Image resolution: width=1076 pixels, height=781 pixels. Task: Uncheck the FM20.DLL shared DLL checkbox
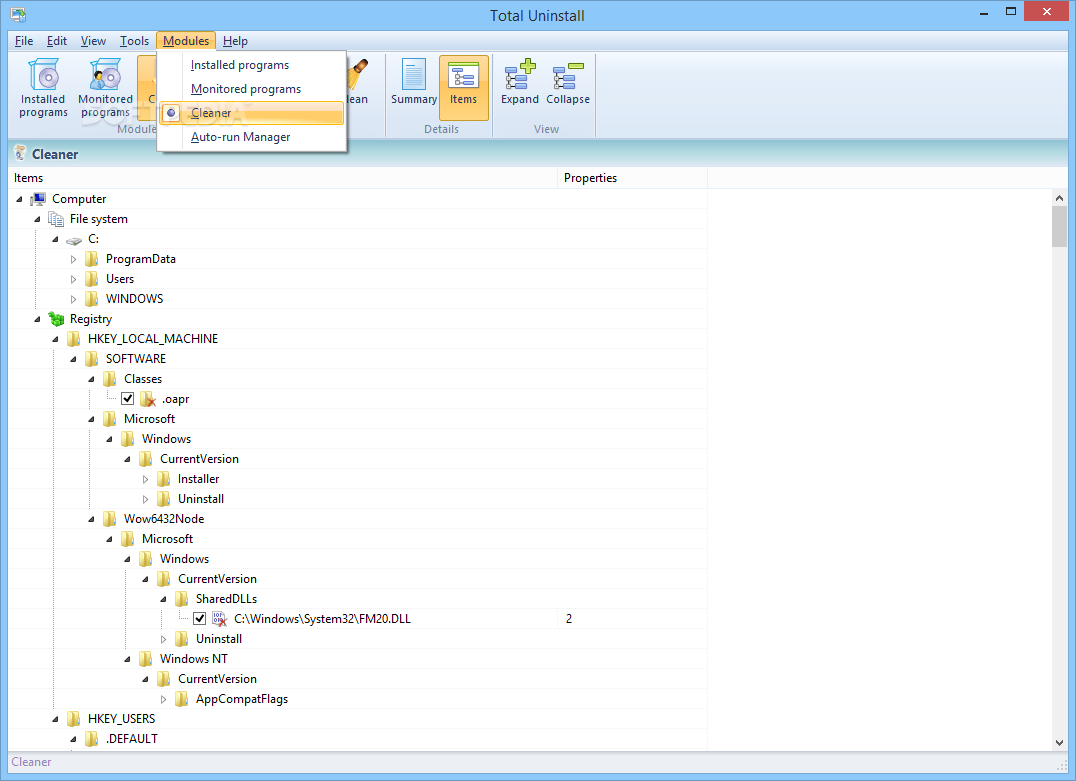click(200, 618)
